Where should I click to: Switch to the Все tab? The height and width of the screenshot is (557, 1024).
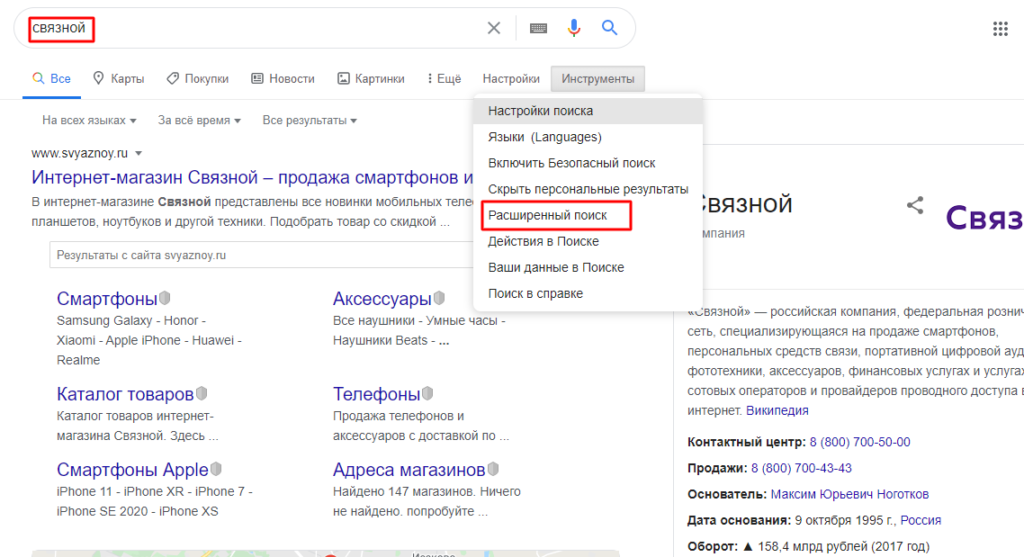tap(52, 79)
